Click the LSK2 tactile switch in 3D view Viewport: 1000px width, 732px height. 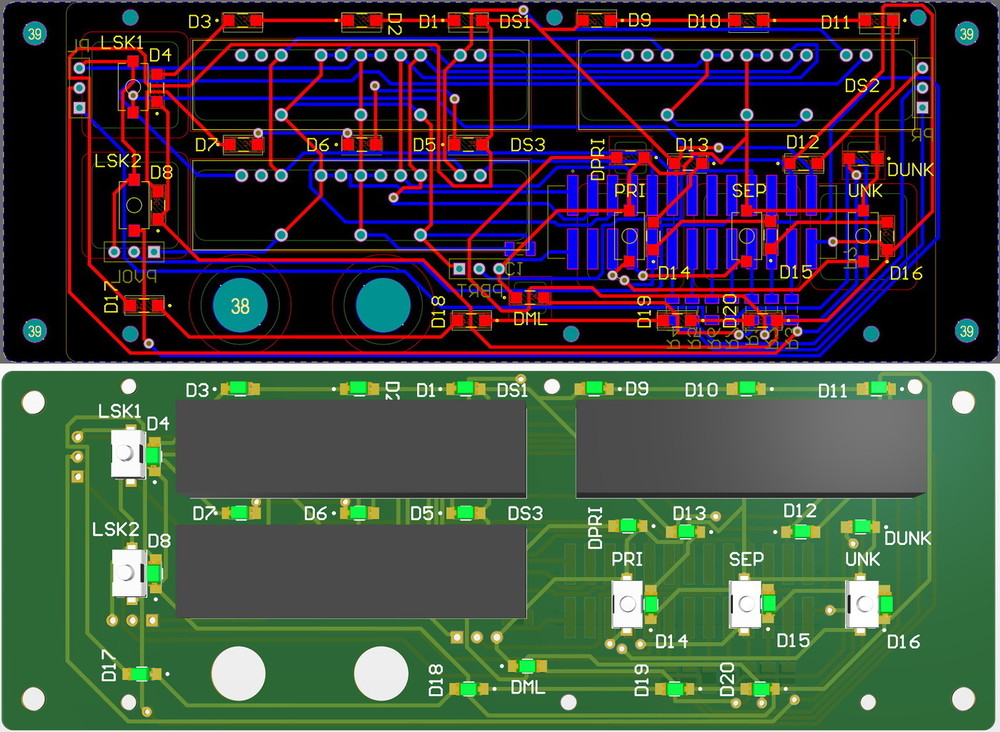pyautogui.click(x=129, y=573)
